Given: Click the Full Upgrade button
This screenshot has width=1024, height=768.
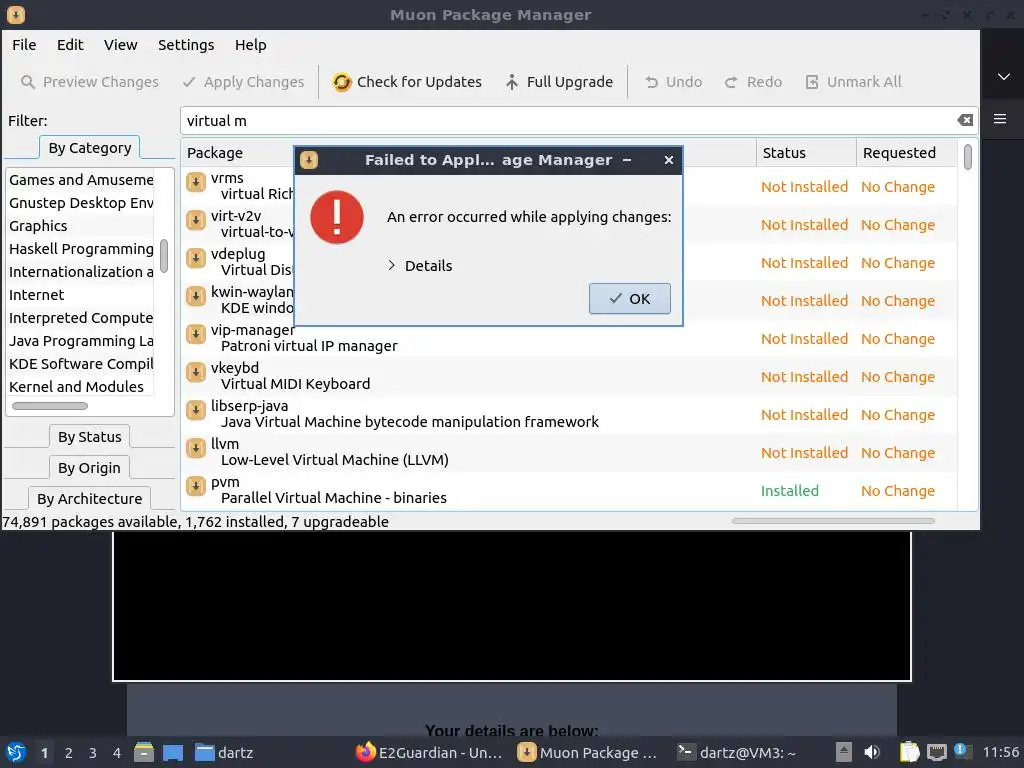Looking at the screenshot, I should pyautogui.click(x=560, y=82).
